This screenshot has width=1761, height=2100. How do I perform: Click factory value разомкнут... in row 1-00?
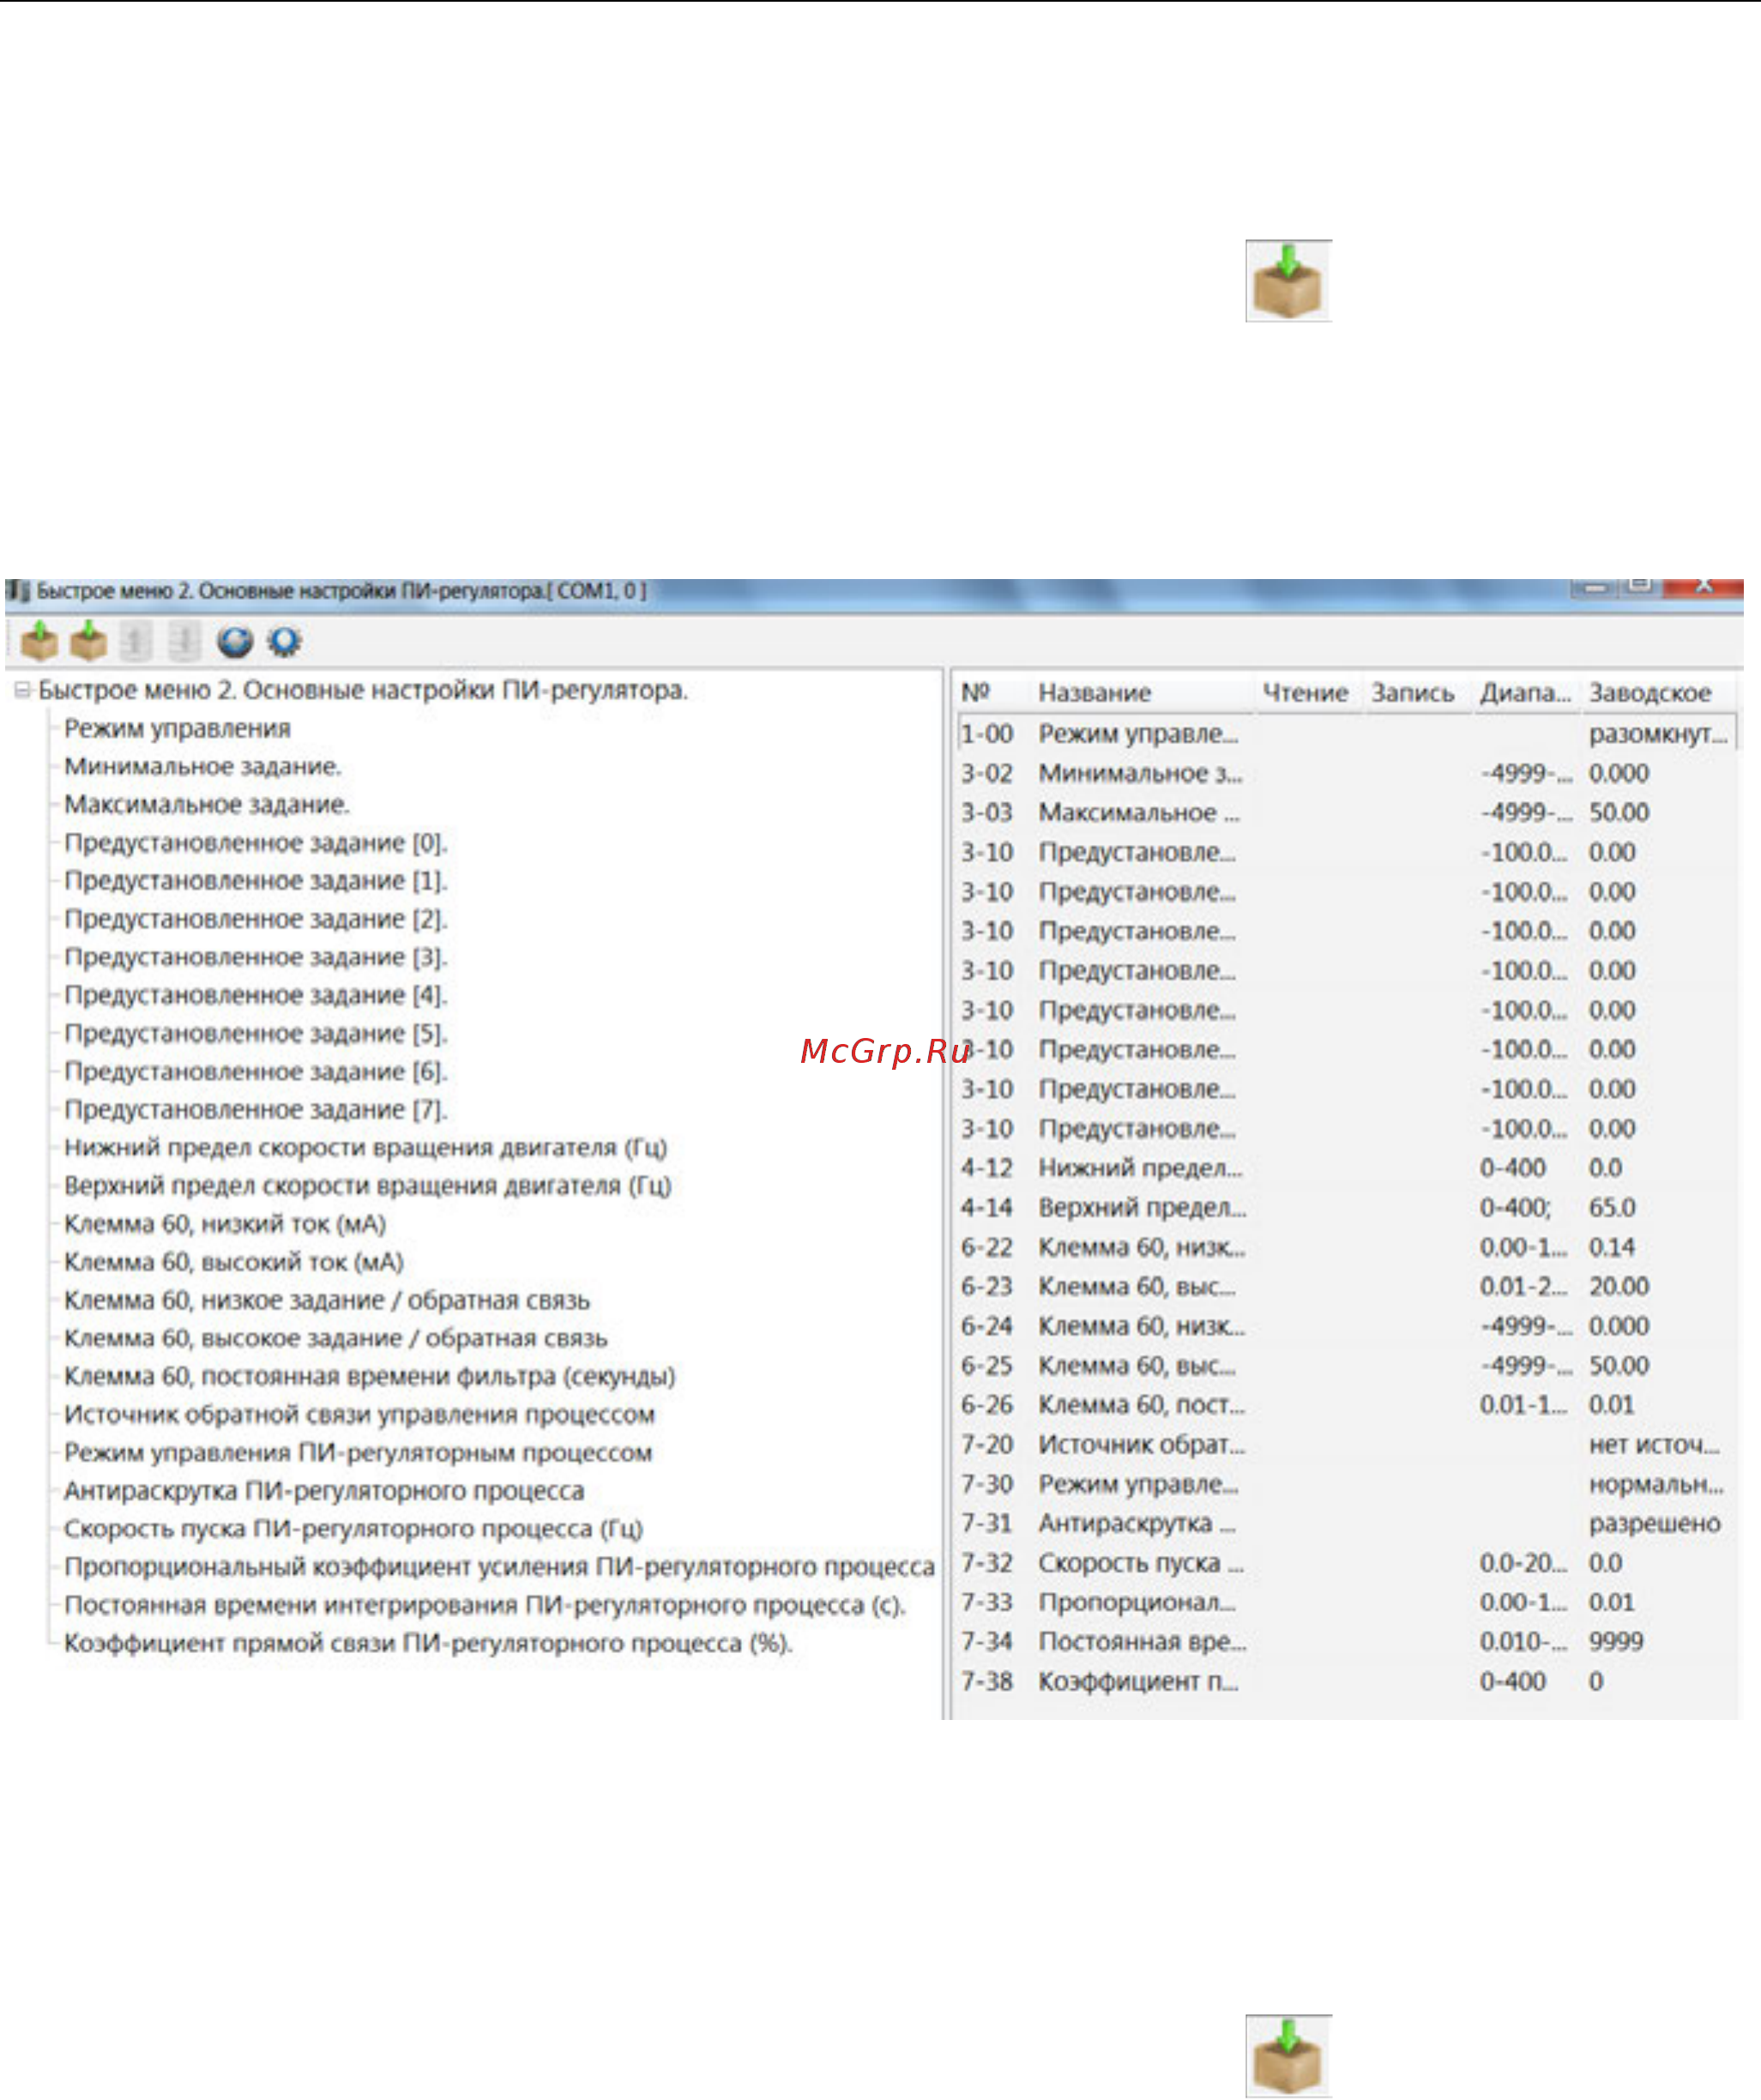pos(1658,733)
